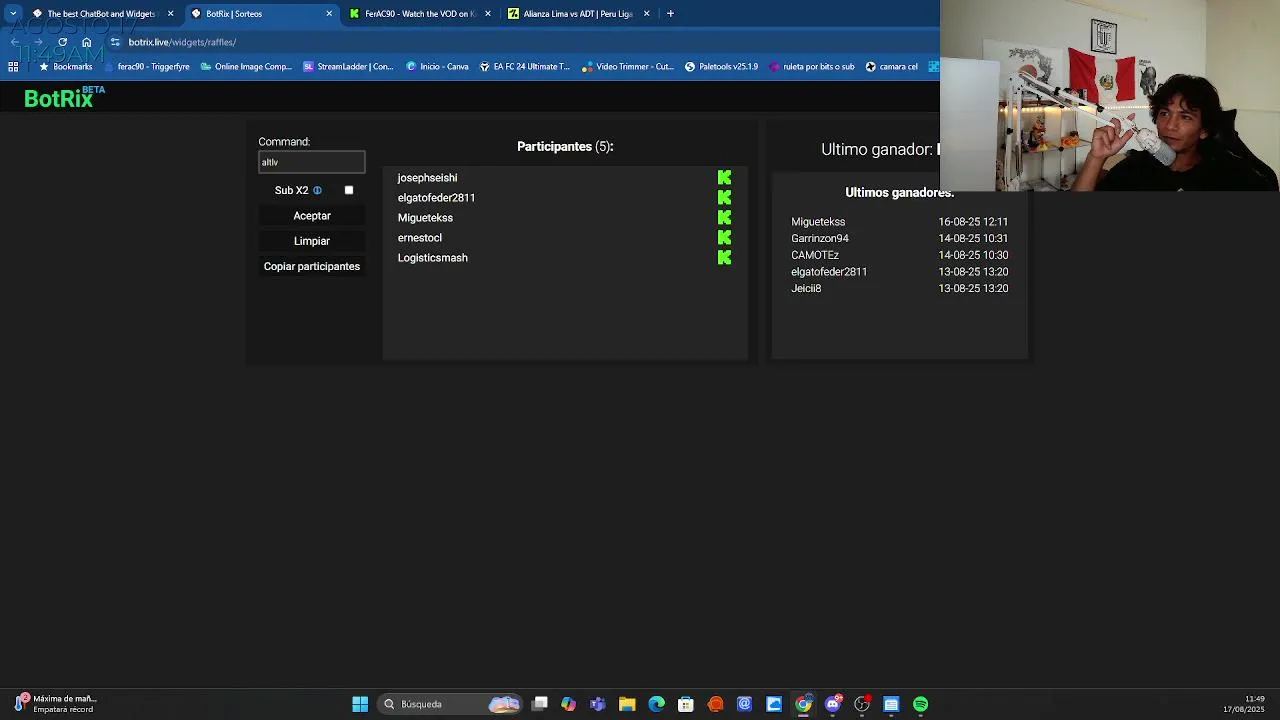Open the ruleta por bits o sub bookmark
Image resolution: width=1280 pixels, height=720 pixels.
tap(811, 67)
